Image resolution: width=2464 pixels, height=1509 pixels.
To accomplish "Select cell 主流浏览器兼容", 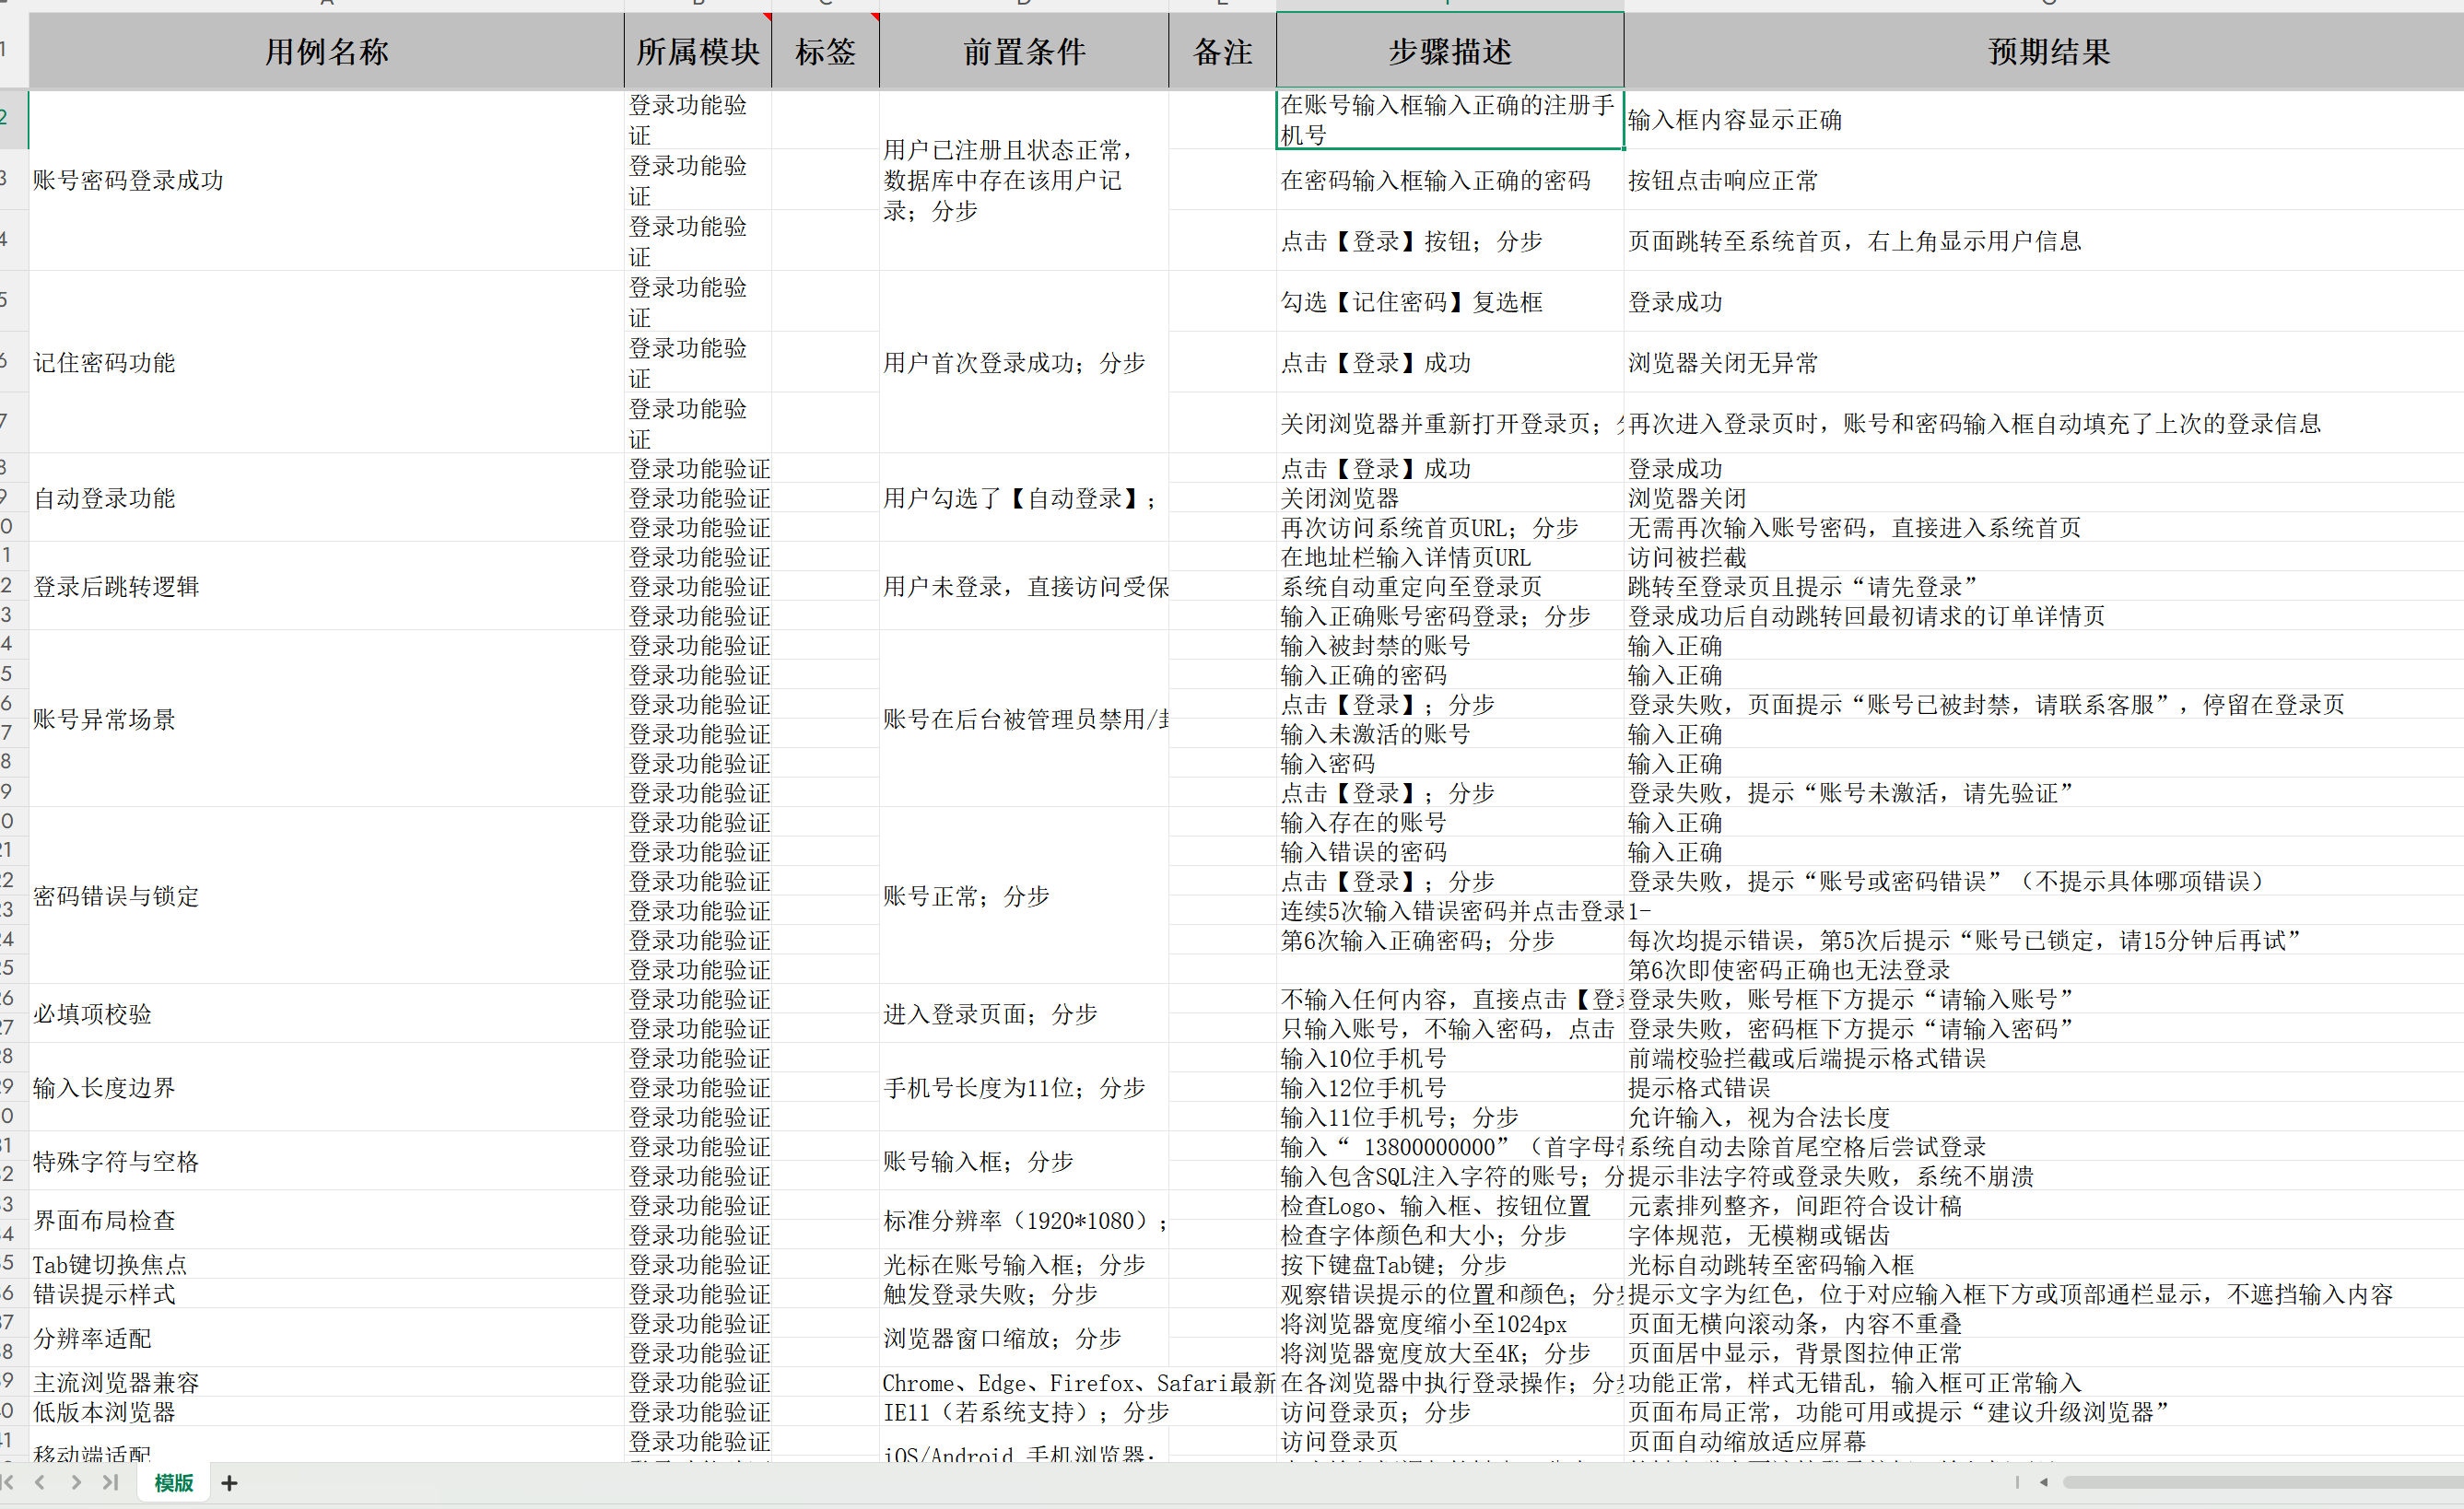I will pos(326,1382).
